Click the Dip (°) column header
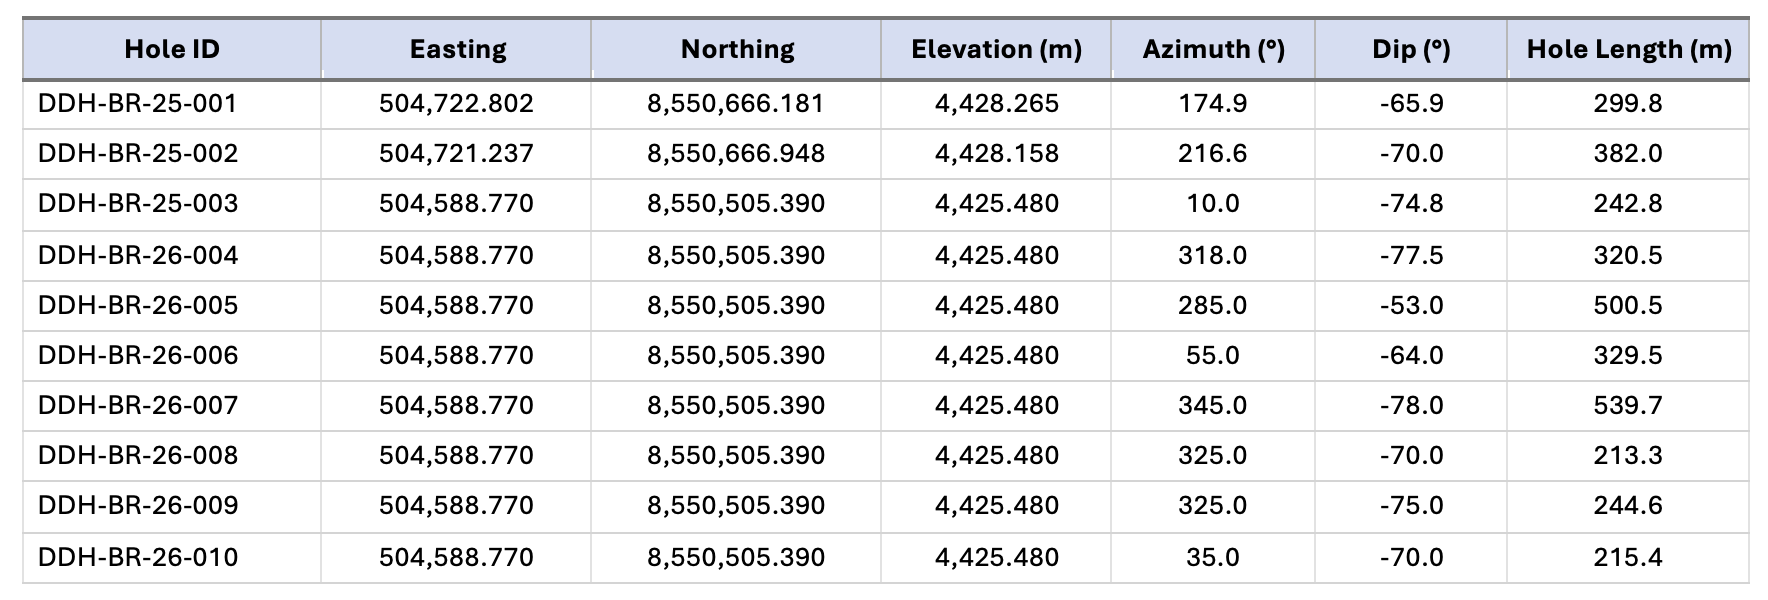The image size is (1768, 600). (x=1411, y=49)
